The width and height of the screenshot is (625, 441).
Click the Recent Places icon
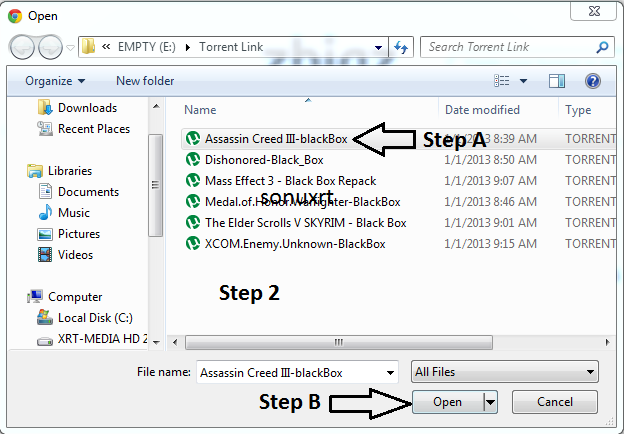point(45,129)
